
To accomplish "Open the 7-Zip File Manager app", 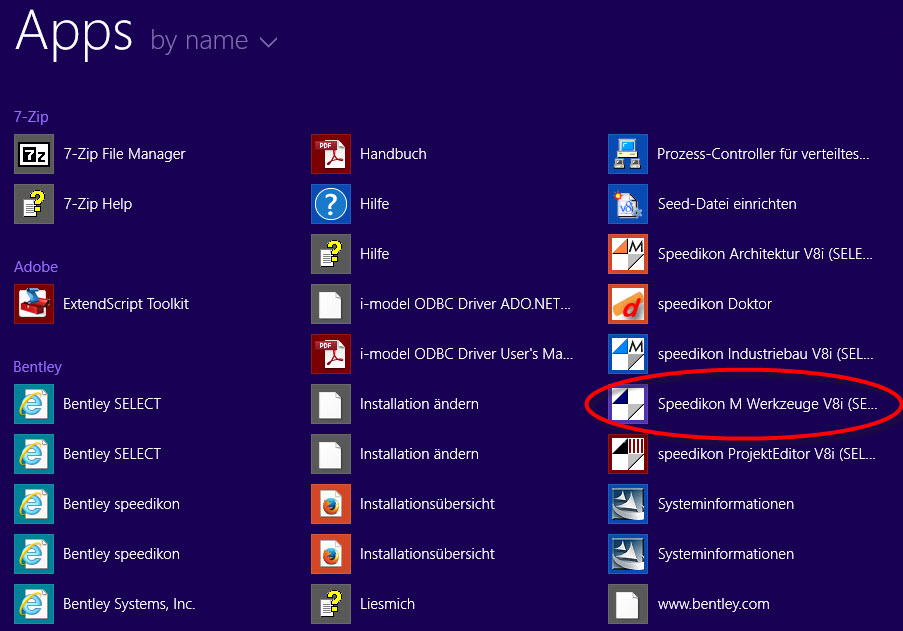I will 100,154.
